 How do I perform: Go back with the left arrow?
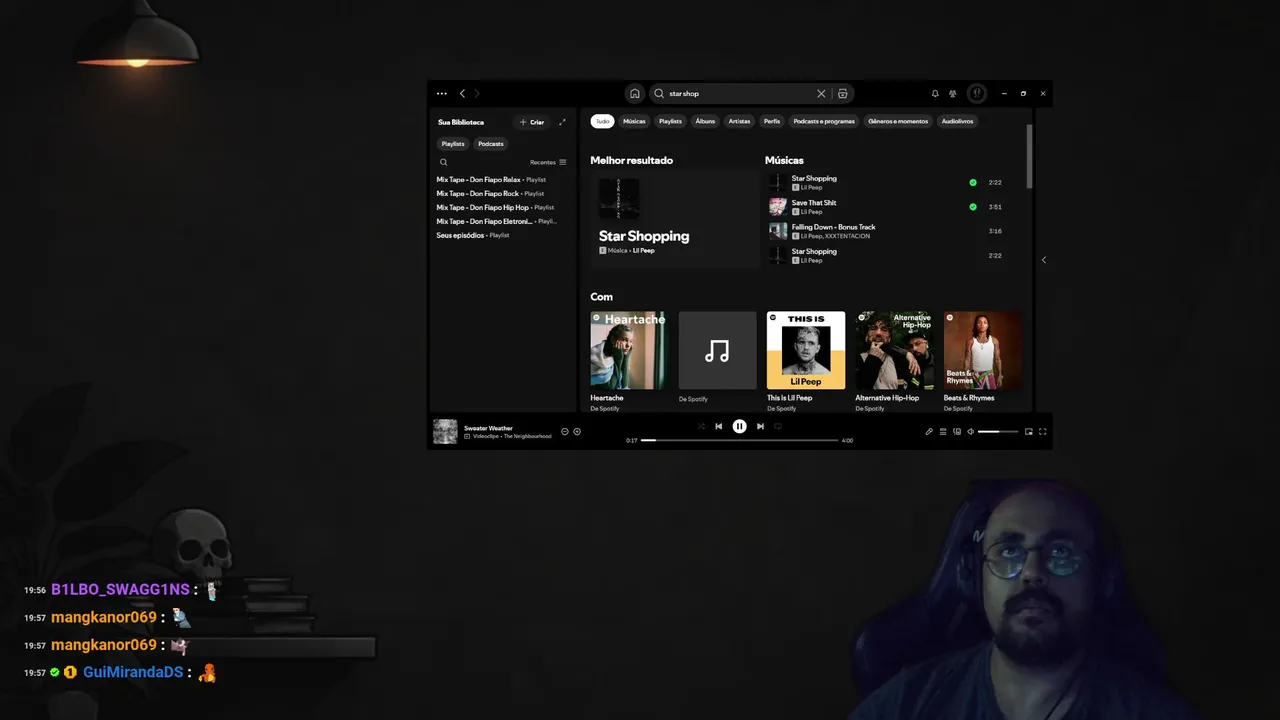(x=462, y=93)
